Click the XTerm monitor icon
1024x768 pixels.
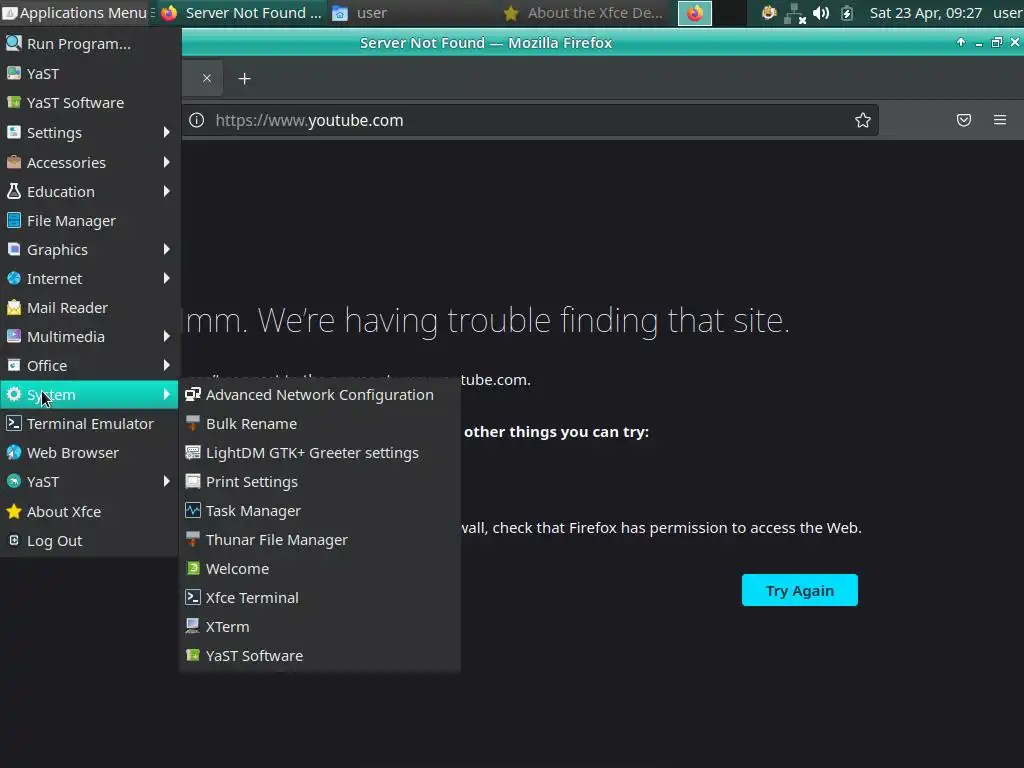coord(193,627)
